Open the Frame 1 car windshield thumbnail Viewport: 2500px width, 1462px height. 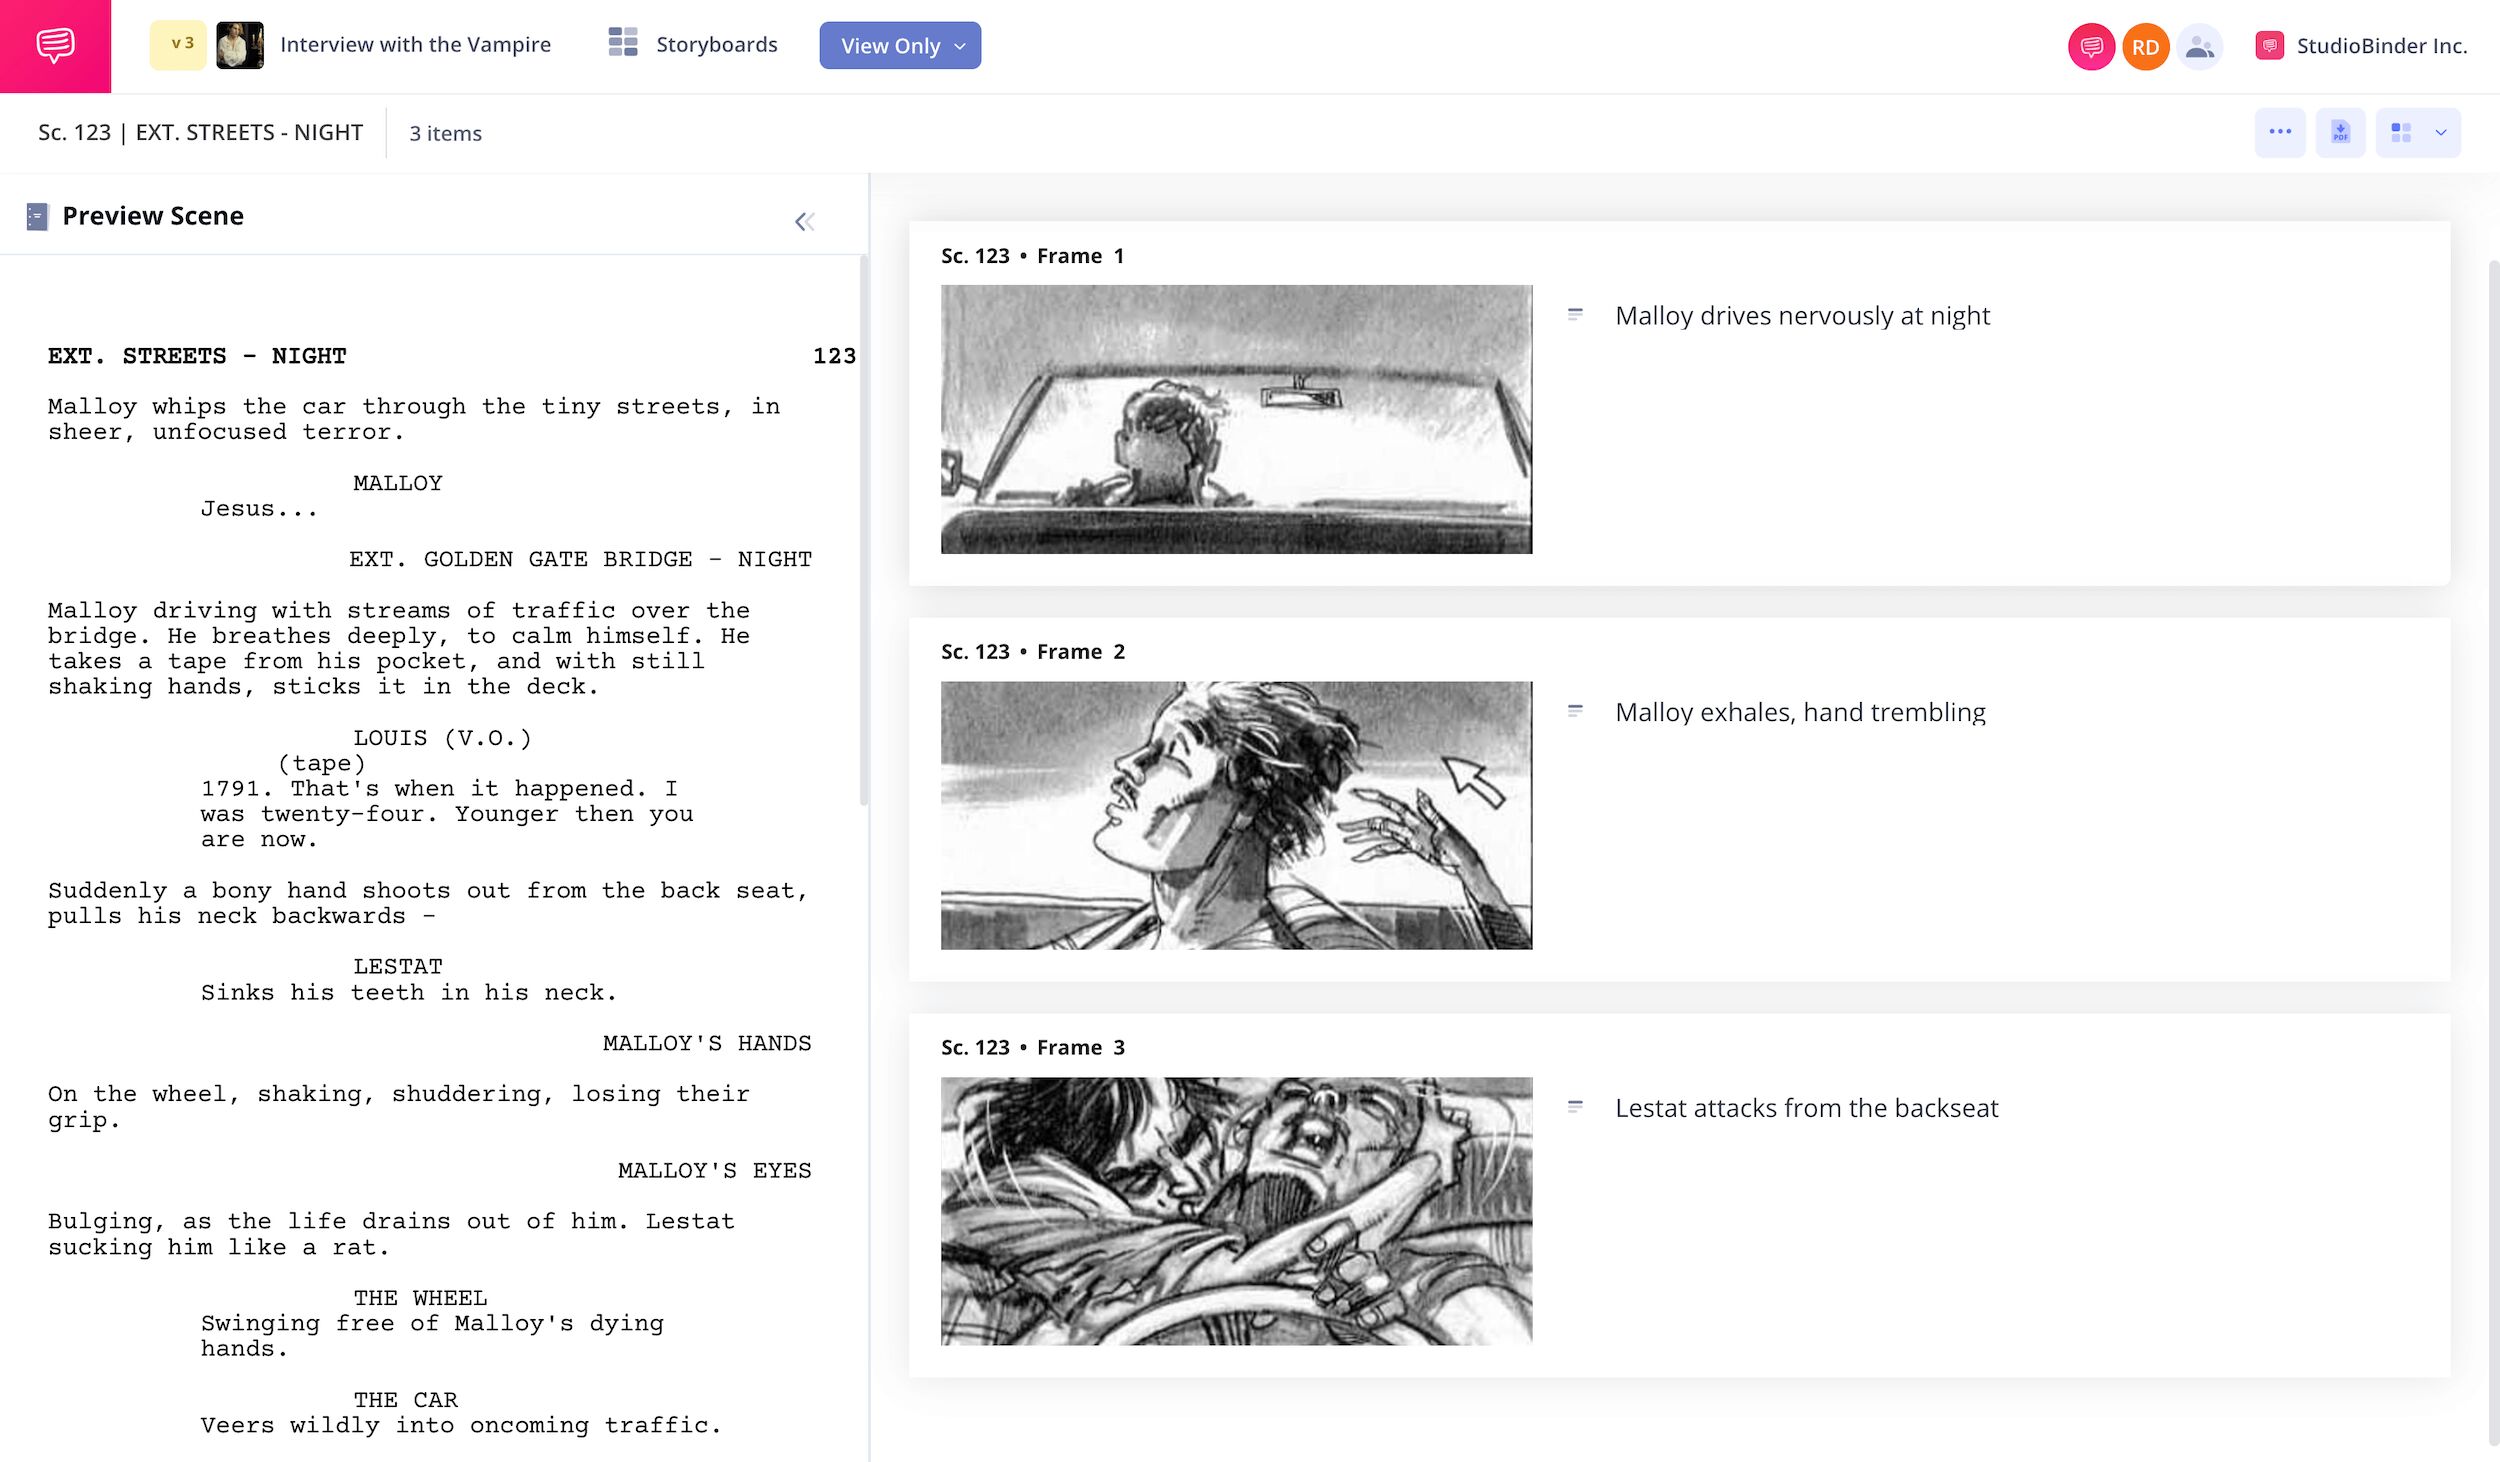[x=1235, y=419]
